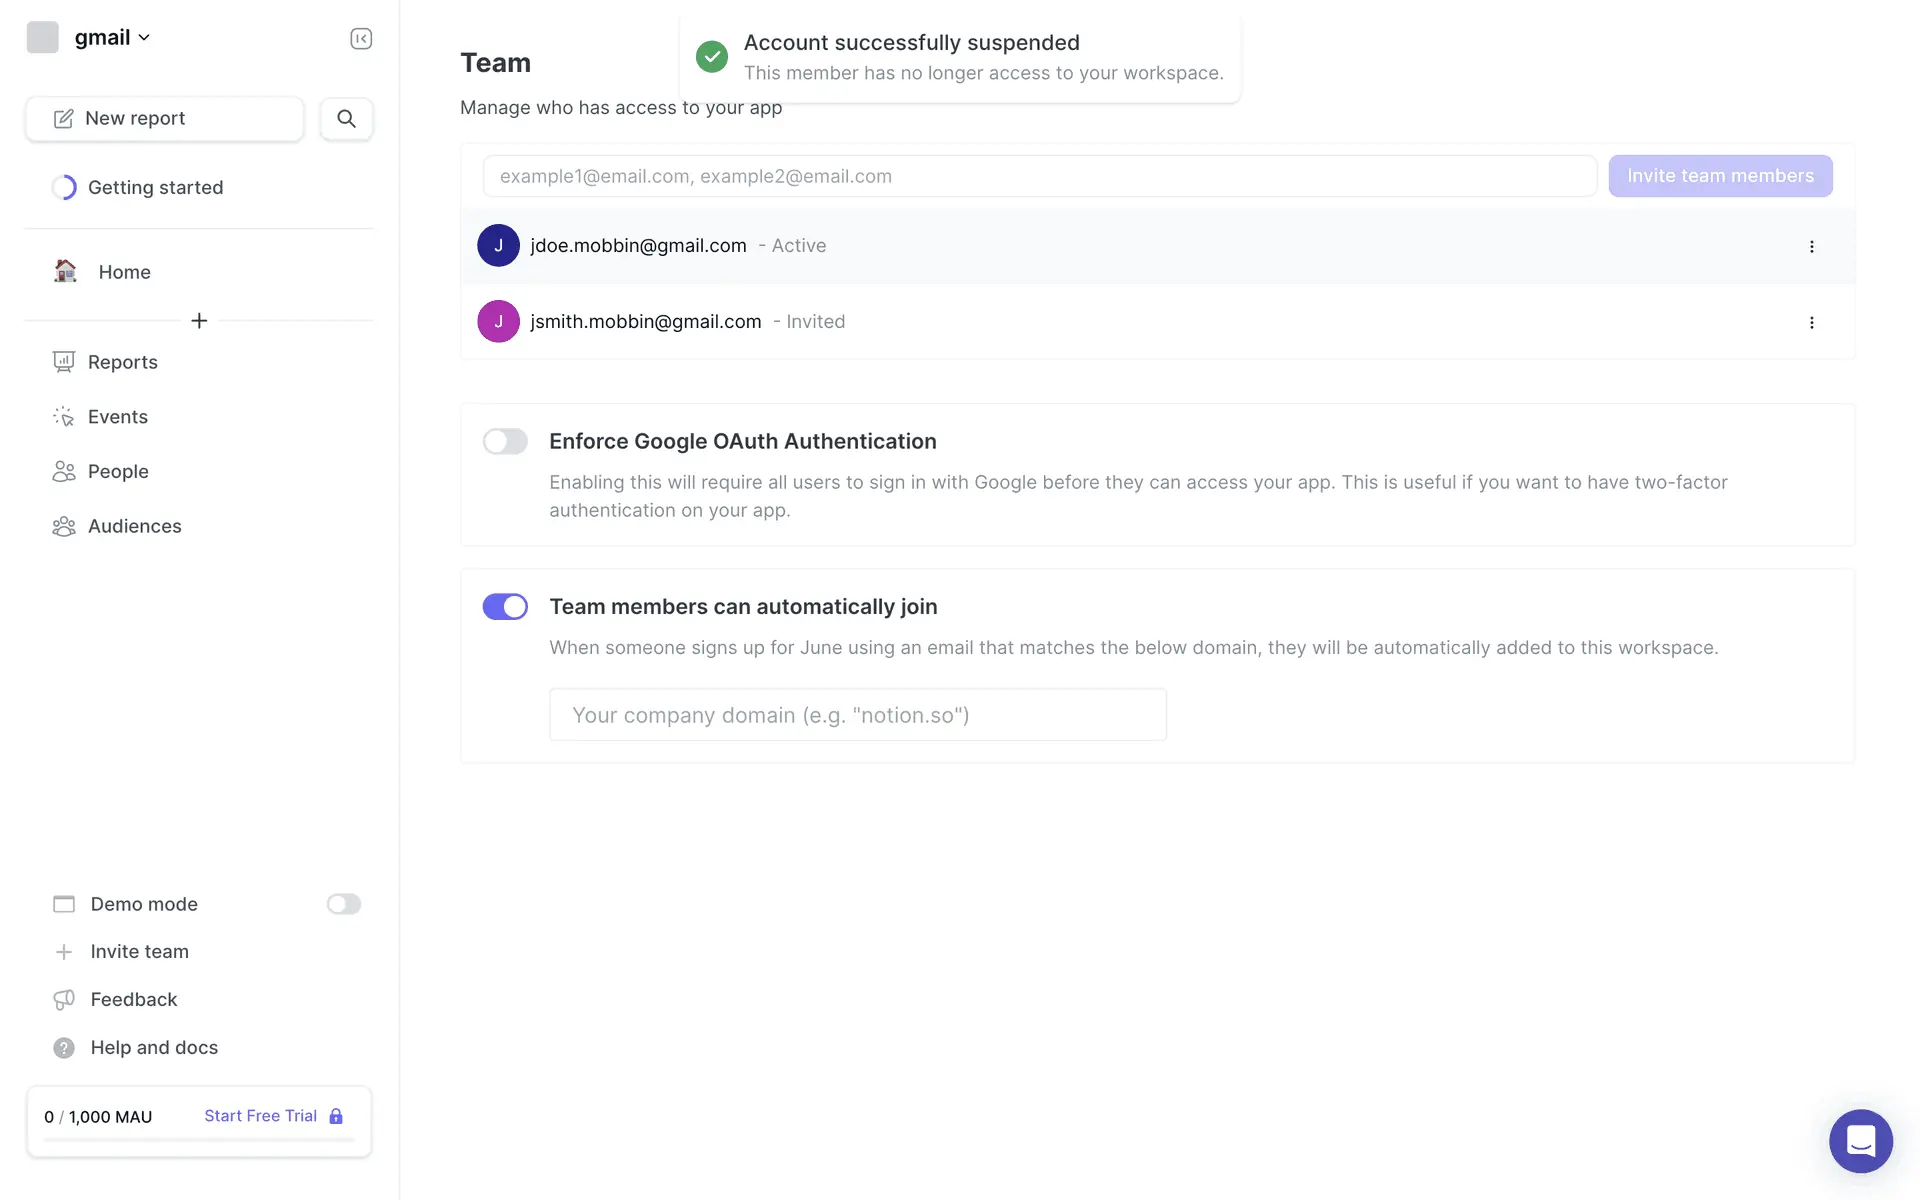
Task: Open options menu for jdoe.mobbin@gmail.com
Action: tap(1811, 246)
